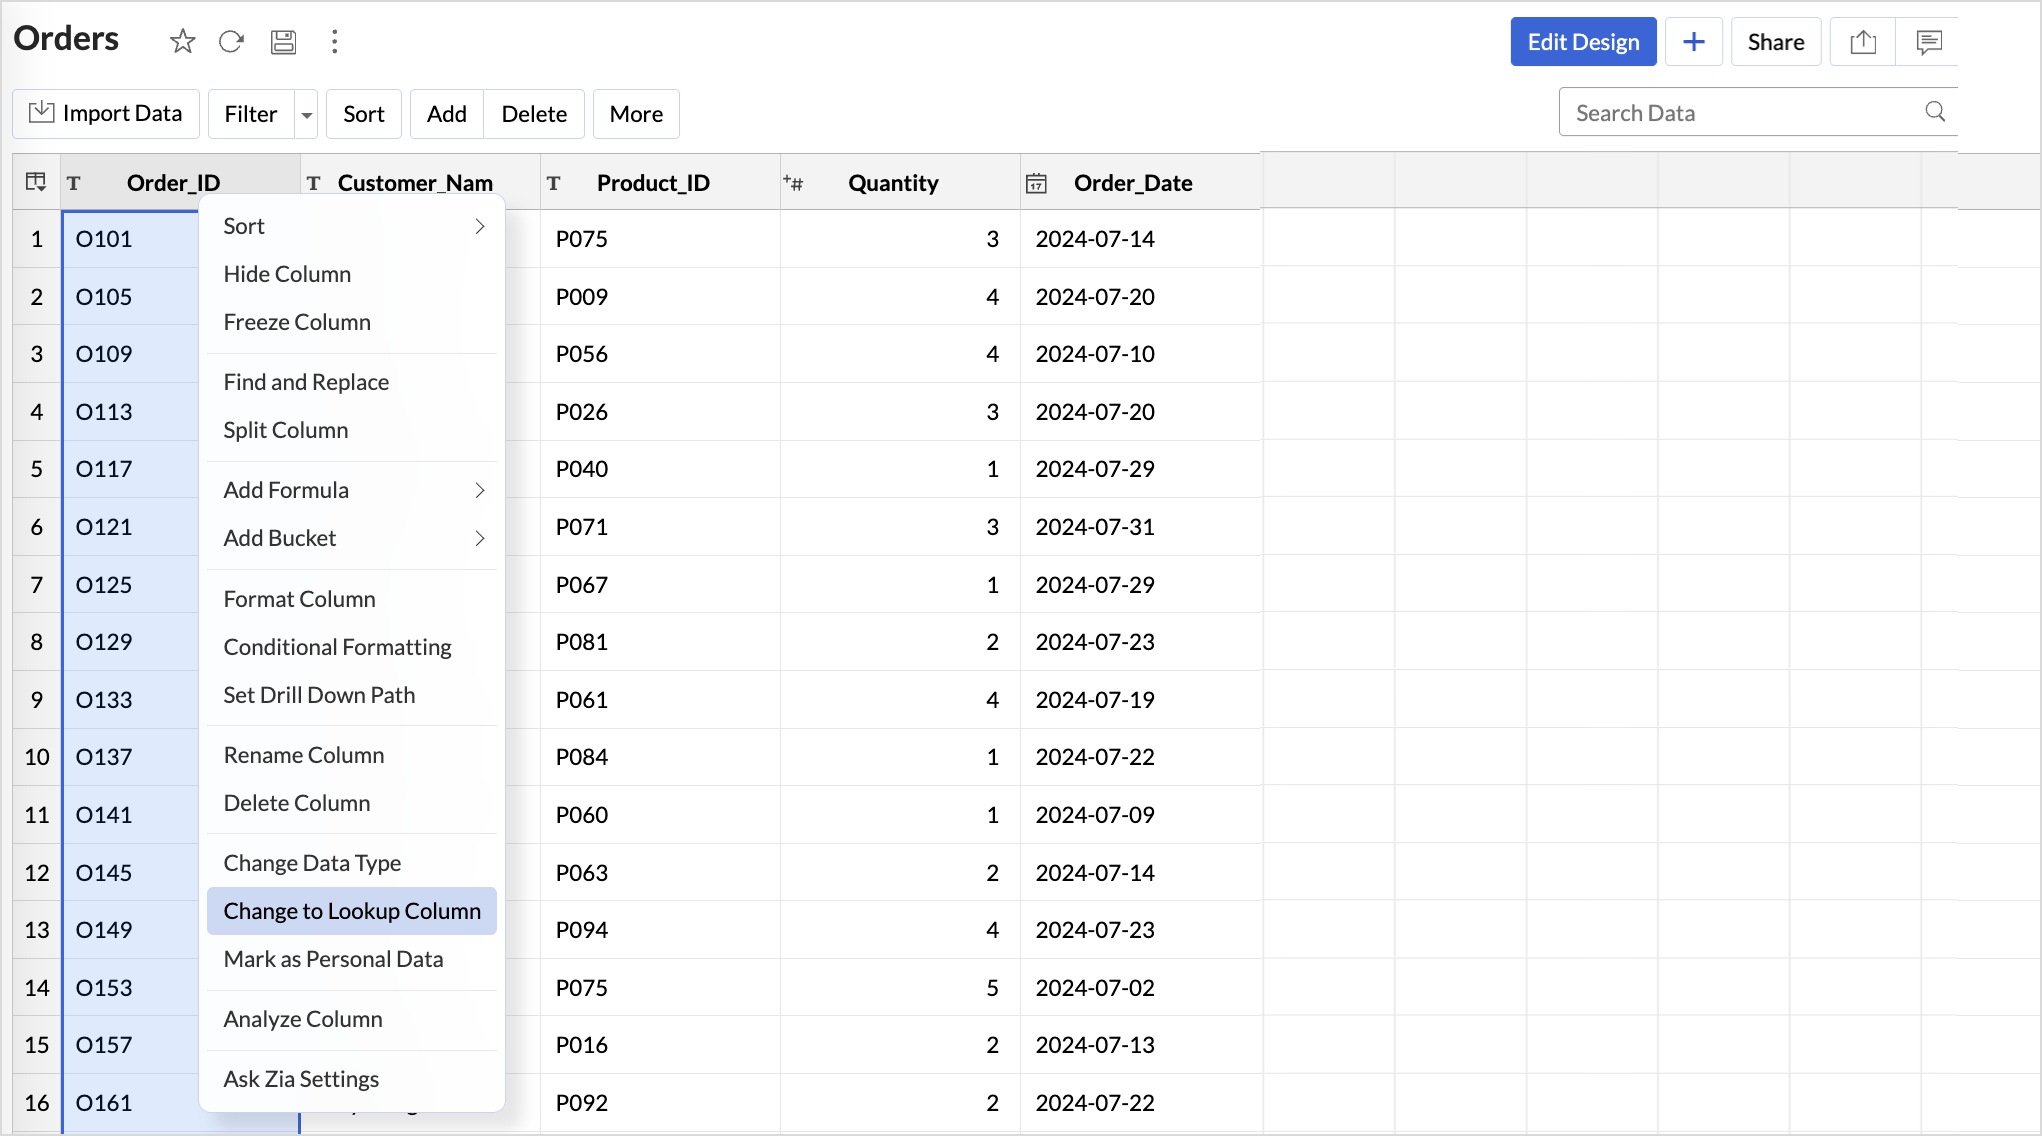The width and height of the screenshot is (2042, 1136).
Task: Click the blue plus create button
Action: pyautogui.click(x=1693, y=42)
